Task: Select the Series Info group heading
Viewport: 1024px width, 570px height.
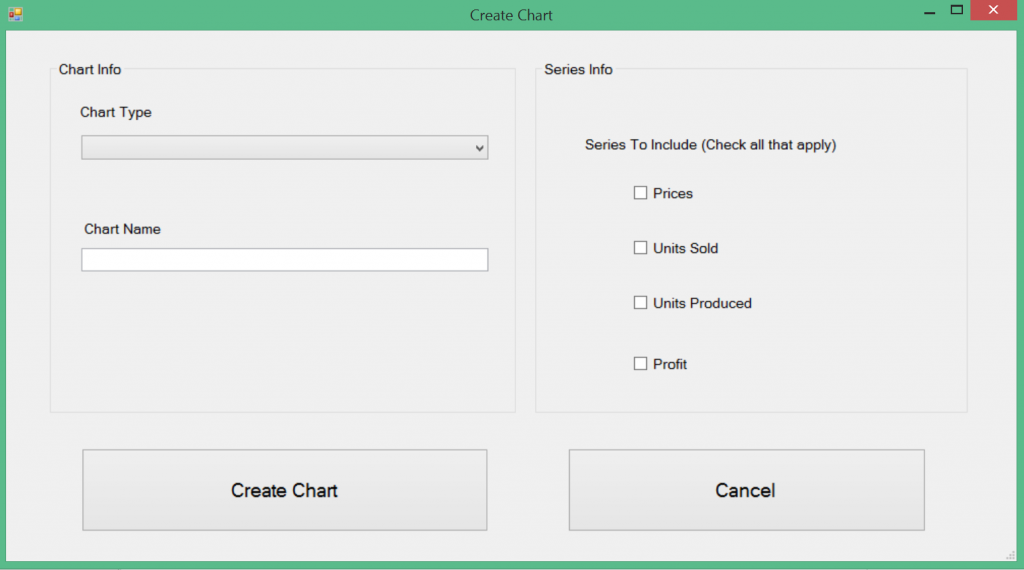Action: coord(578,69)
